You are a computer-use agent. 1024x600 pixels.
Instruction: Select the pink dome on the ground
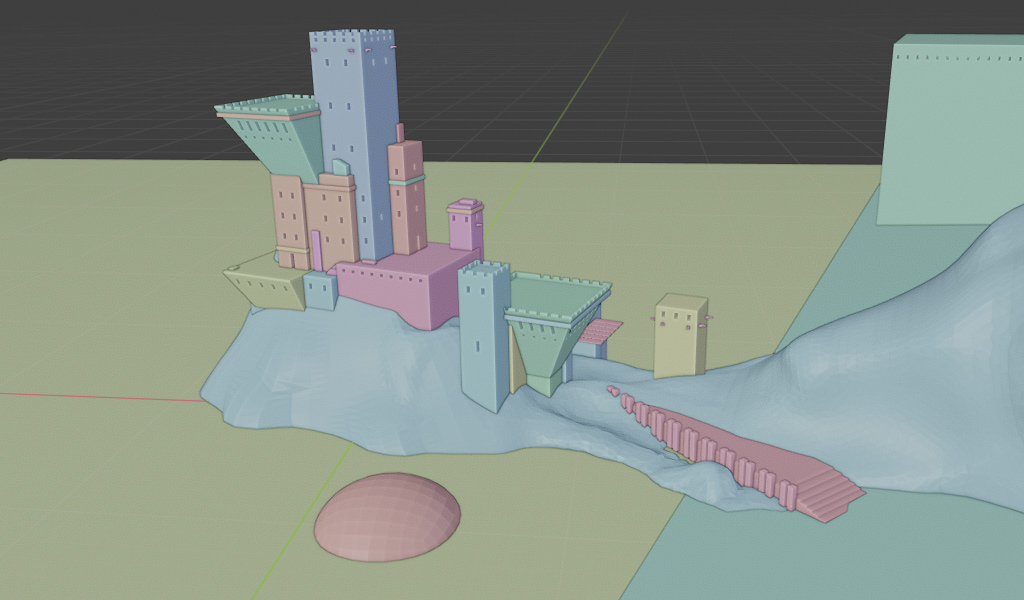[387, 517]
